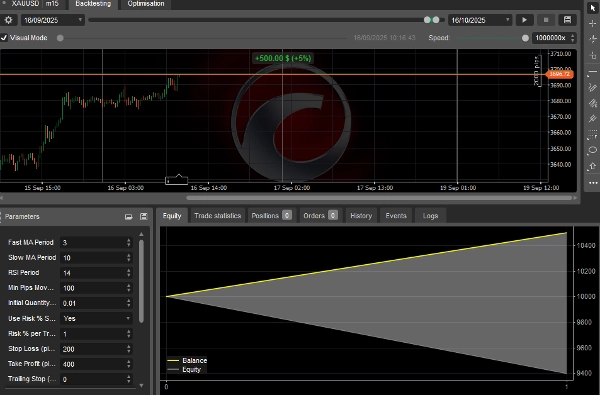The width and height of the screenshot is (600, 395).
Task: Open the Equity tab
Action: pos(172,216)
